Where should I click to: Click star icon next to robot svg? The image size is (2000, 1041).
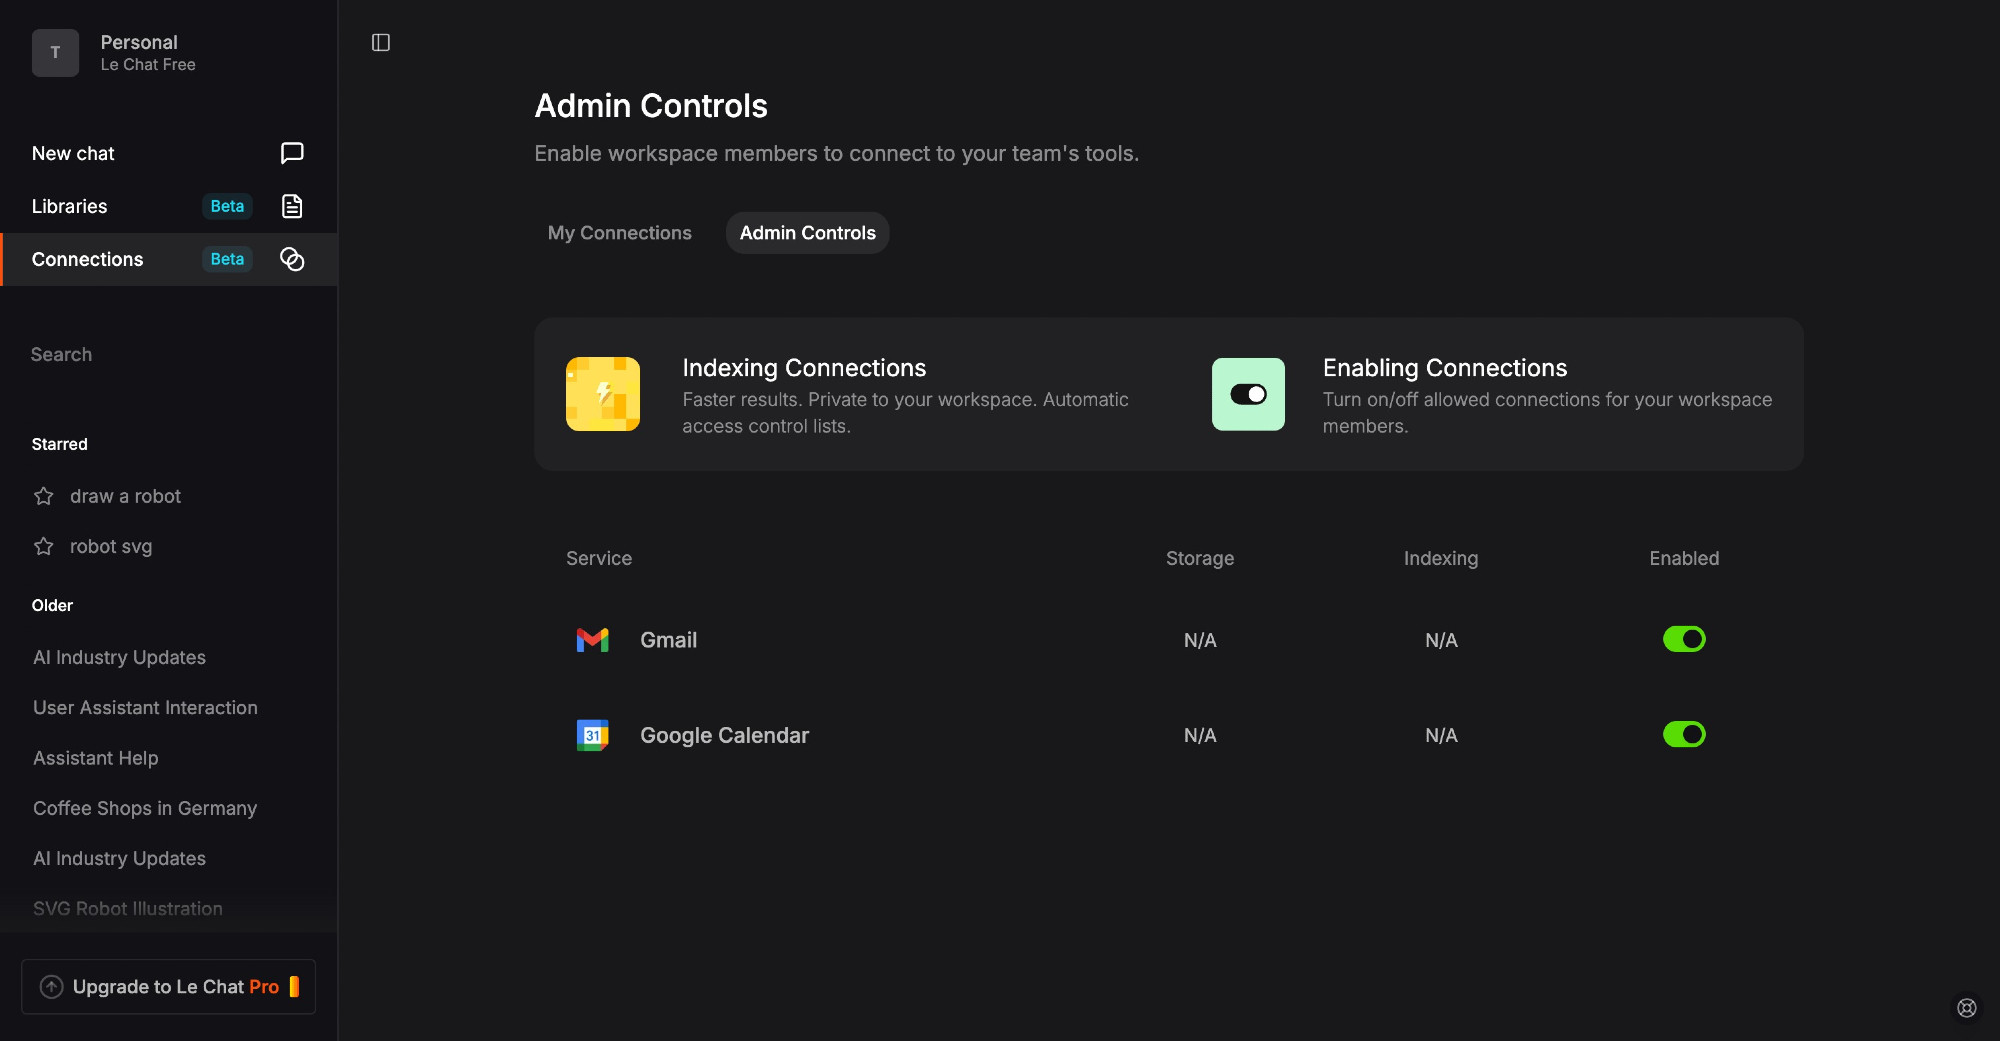point(44,546)
